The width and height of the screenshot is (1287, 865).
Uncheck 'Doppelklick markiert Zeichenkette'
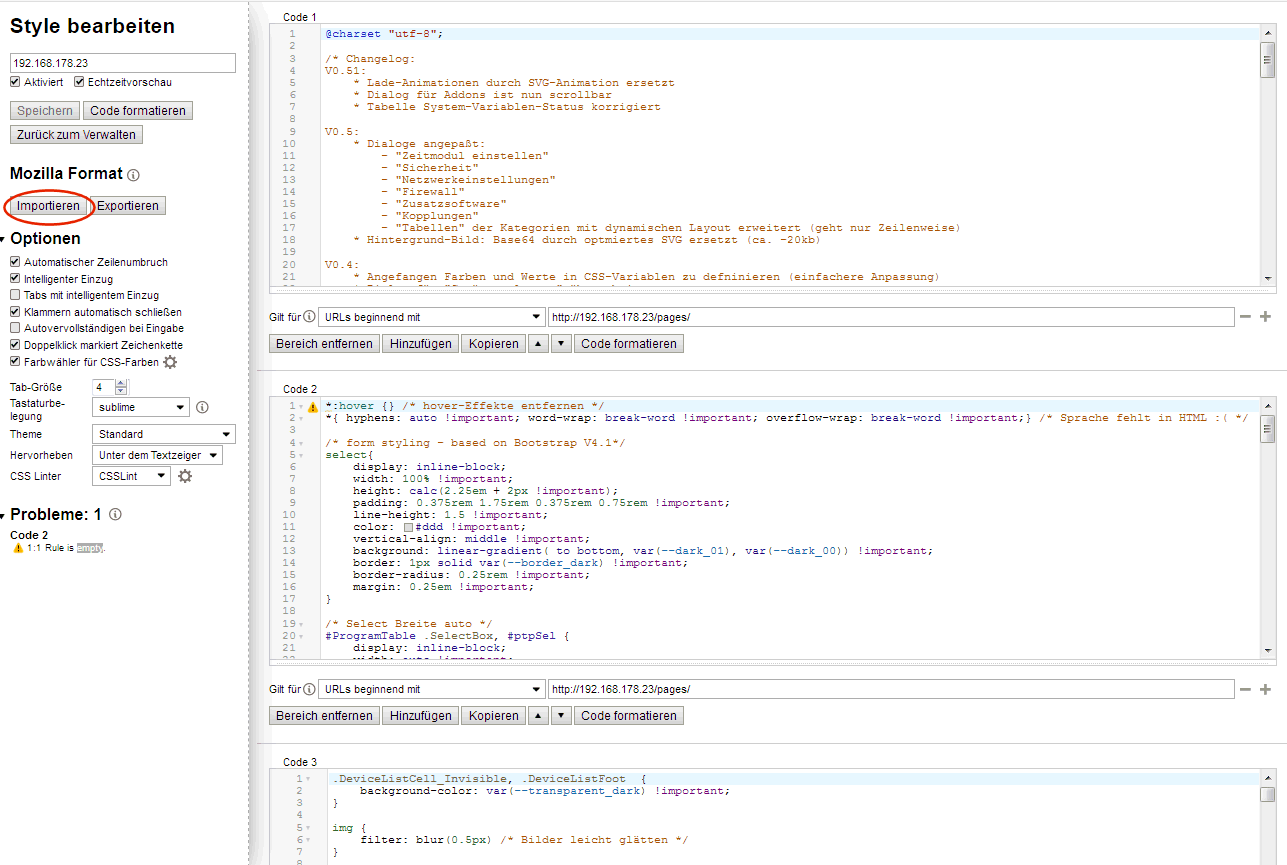coord(15,345)
